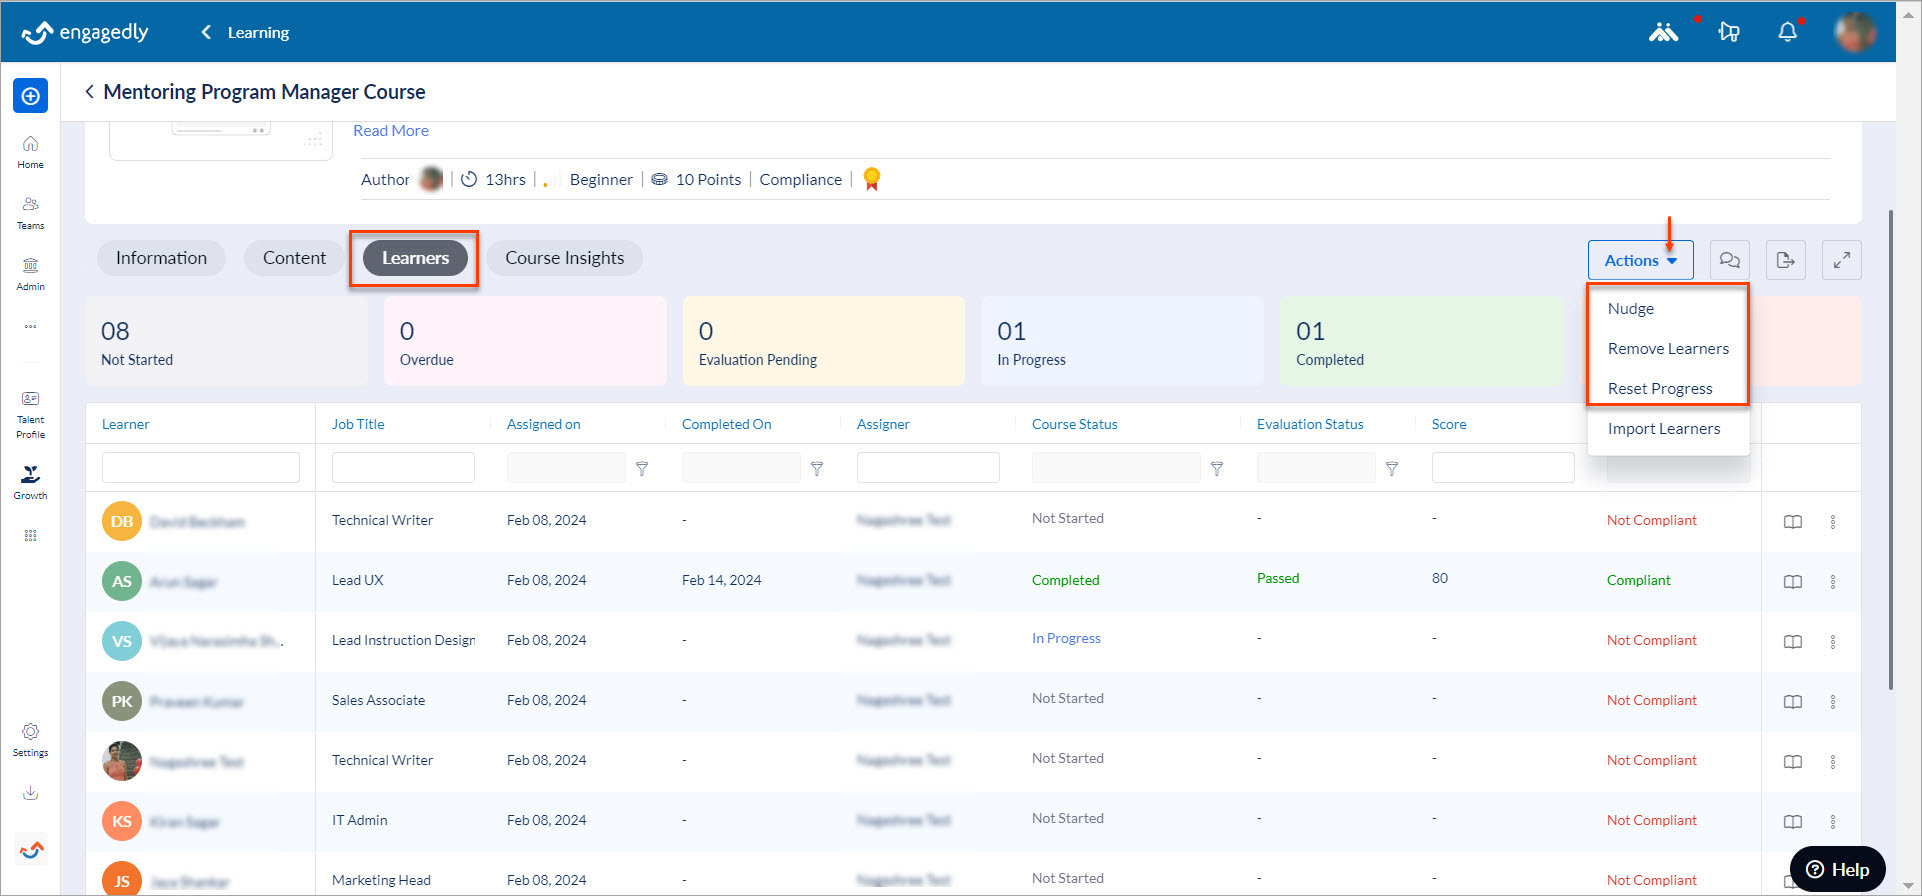Open row options for Lead UX learner
This screenshot has height=896, width=1922.
click(1833, 581)
